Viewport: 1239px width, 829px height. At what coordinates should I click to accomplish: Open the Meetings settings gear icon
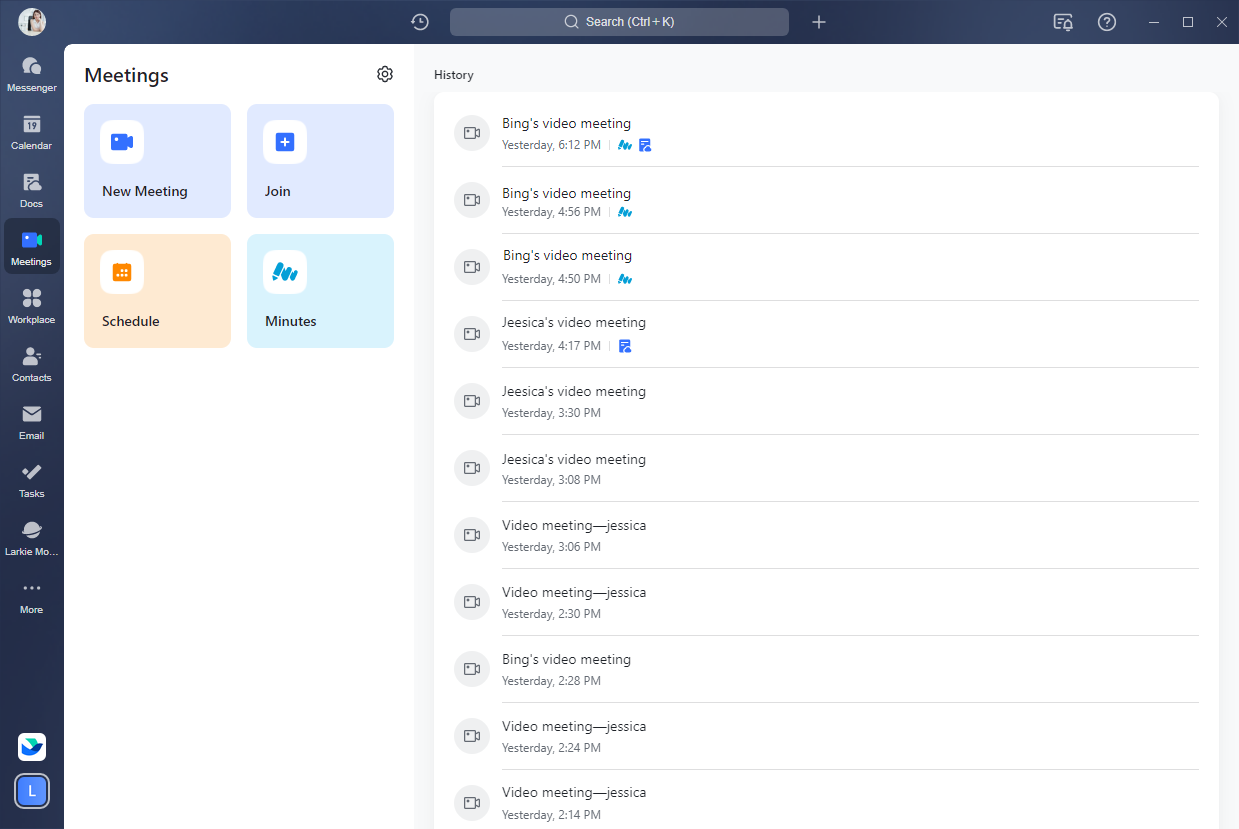point(385,74)
